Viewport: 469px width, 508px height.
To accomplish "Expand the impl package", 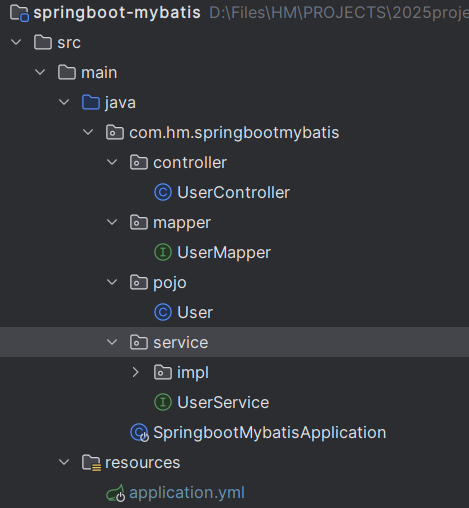I will point(135,372).
